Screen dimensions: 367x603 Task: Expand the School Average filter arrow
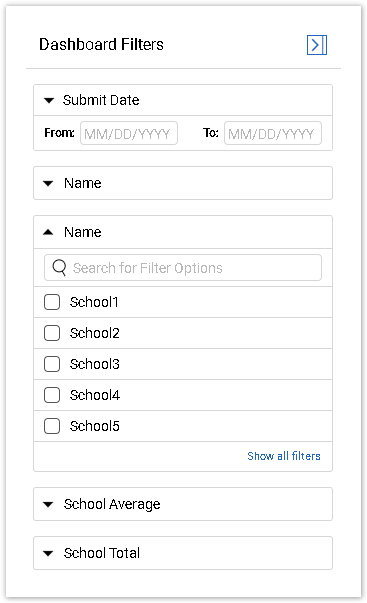pyautogui.click(x=48, y=504)
